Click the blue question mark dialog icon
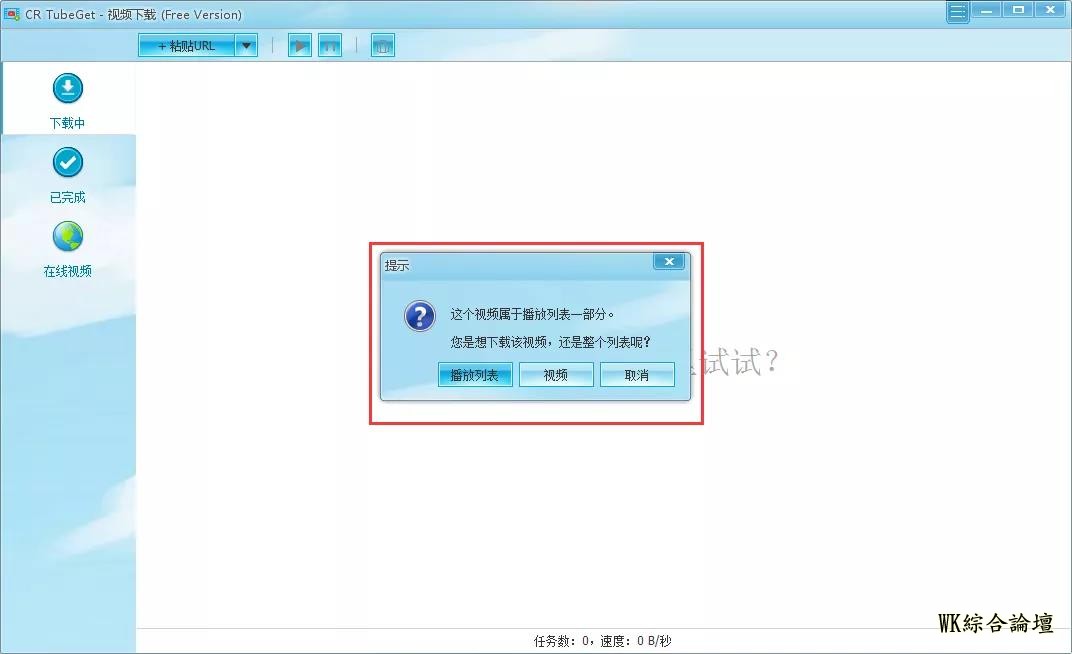The image size is (1072, 654). pos(419,317)
